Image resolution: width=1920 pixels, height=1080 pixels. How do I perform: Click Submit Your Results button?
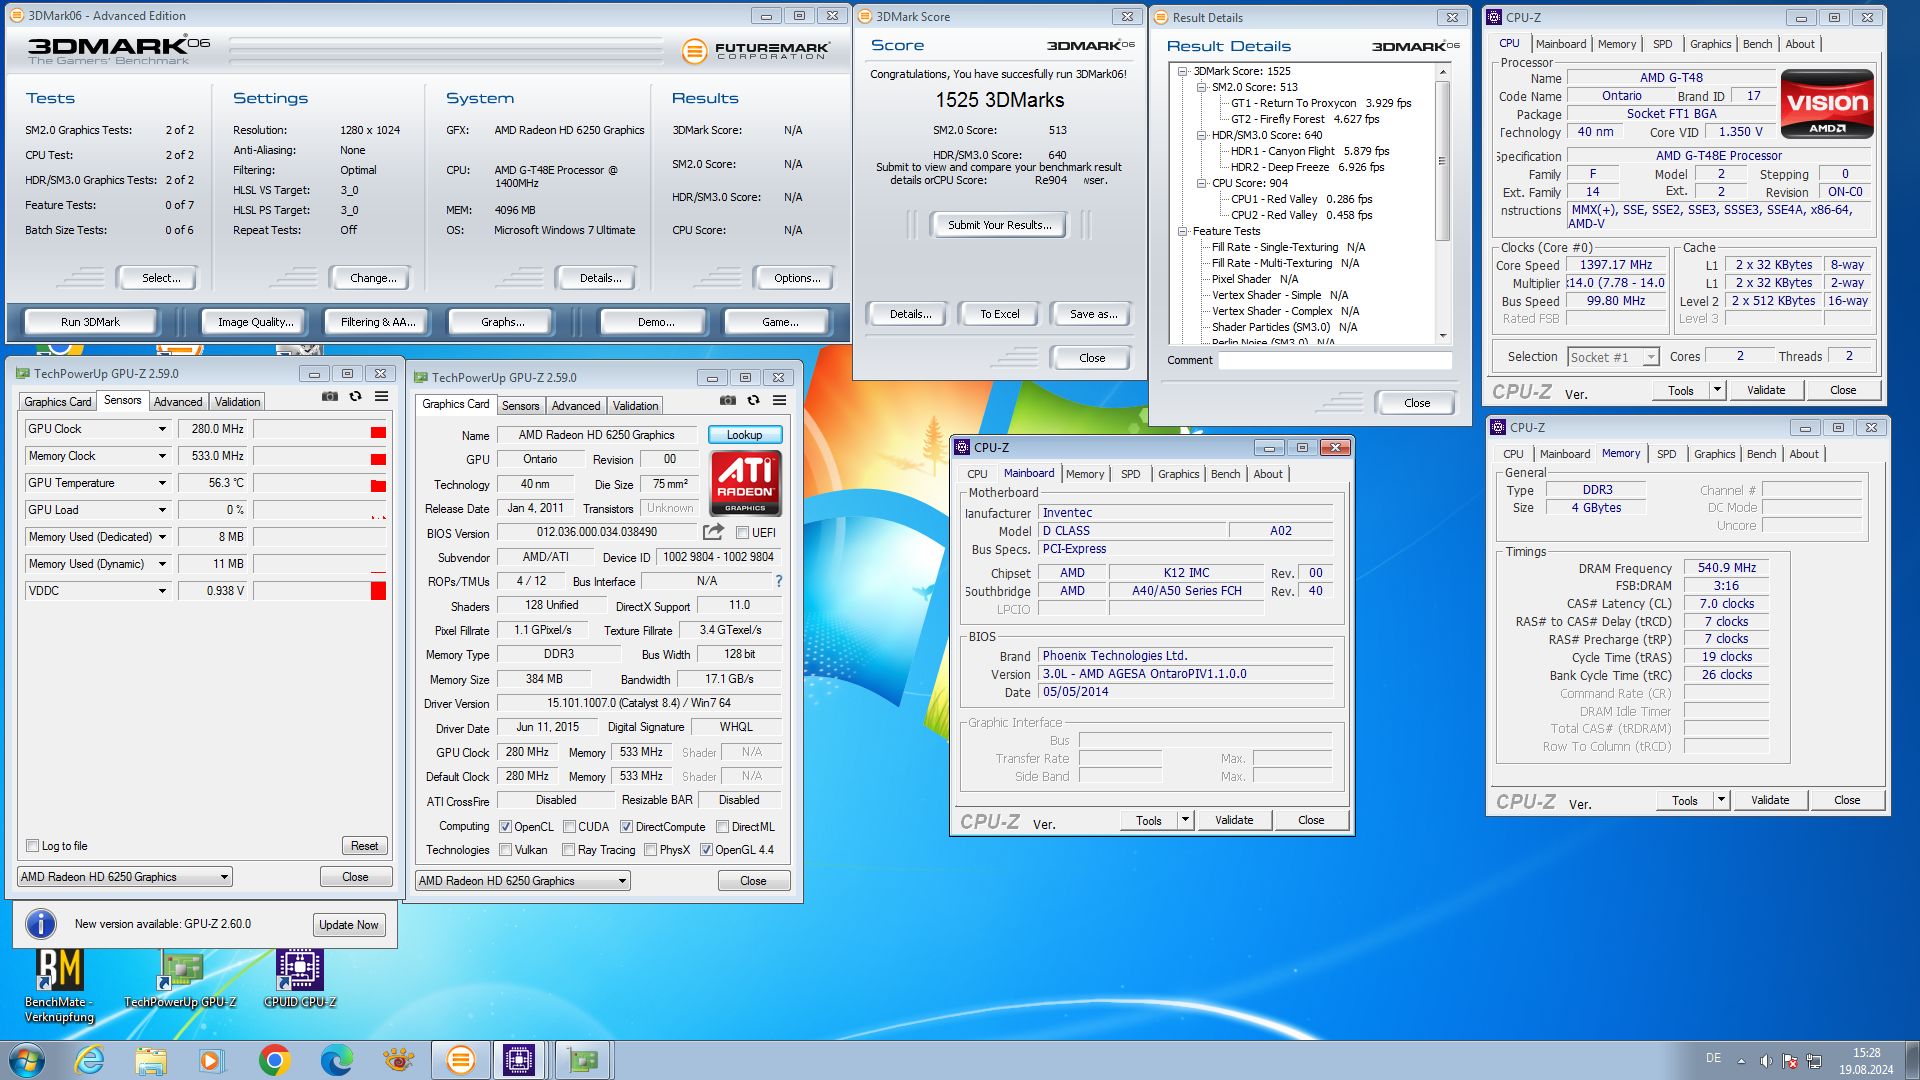click(x=1000, y=225)
